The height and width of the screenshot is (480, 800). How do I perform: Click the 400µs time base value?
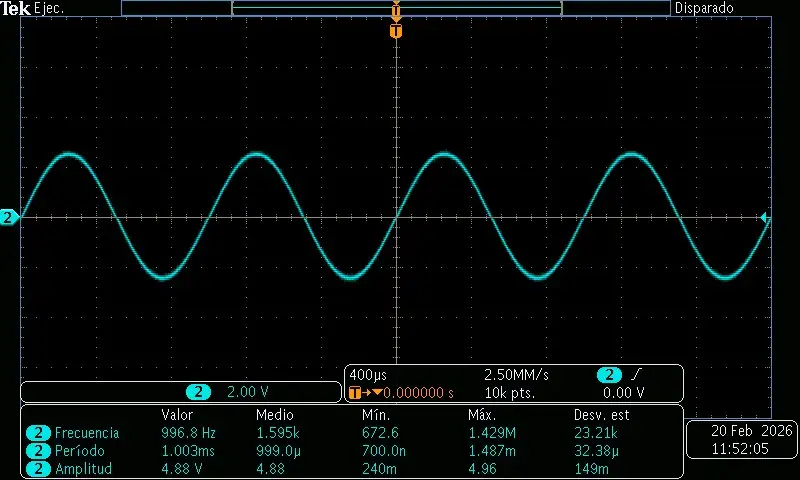click(x=368, y=375)
